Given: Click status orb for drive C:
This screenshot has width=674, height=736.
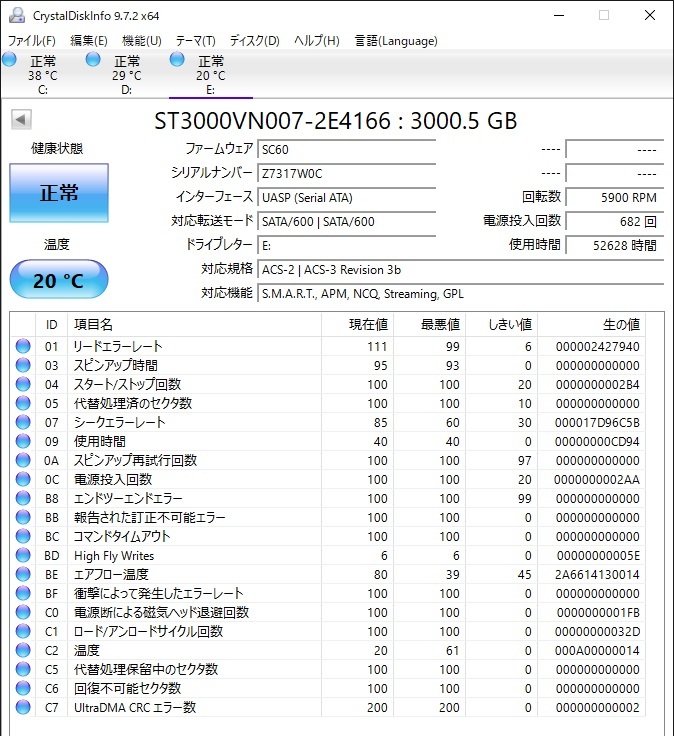Looking at the screenshot, I should [10, 60].
